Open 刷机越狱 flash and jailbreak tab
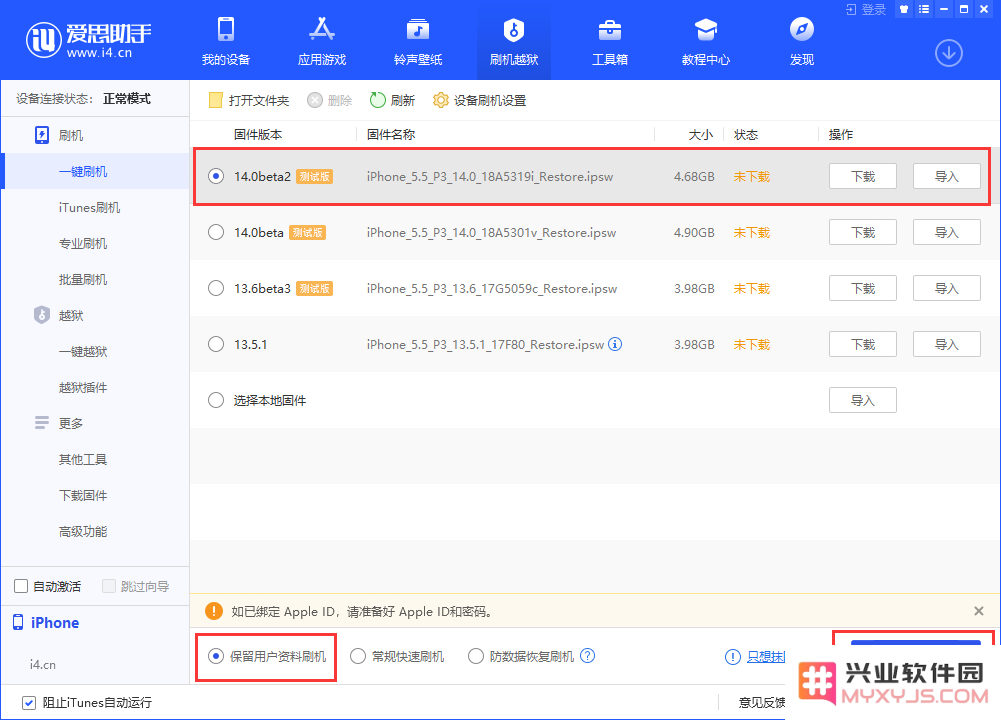The height and width of the screenshot is (720, 1001). 514,42
